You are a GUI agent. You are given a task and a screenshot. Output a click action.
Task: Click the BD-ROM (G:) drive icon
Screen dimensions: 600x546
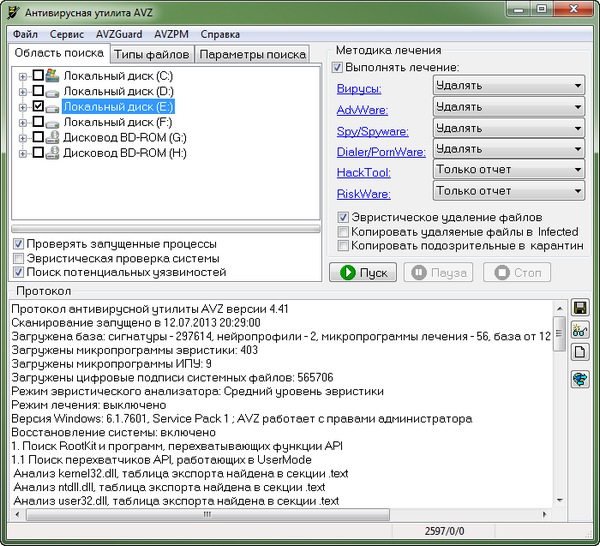coord(53,137)
